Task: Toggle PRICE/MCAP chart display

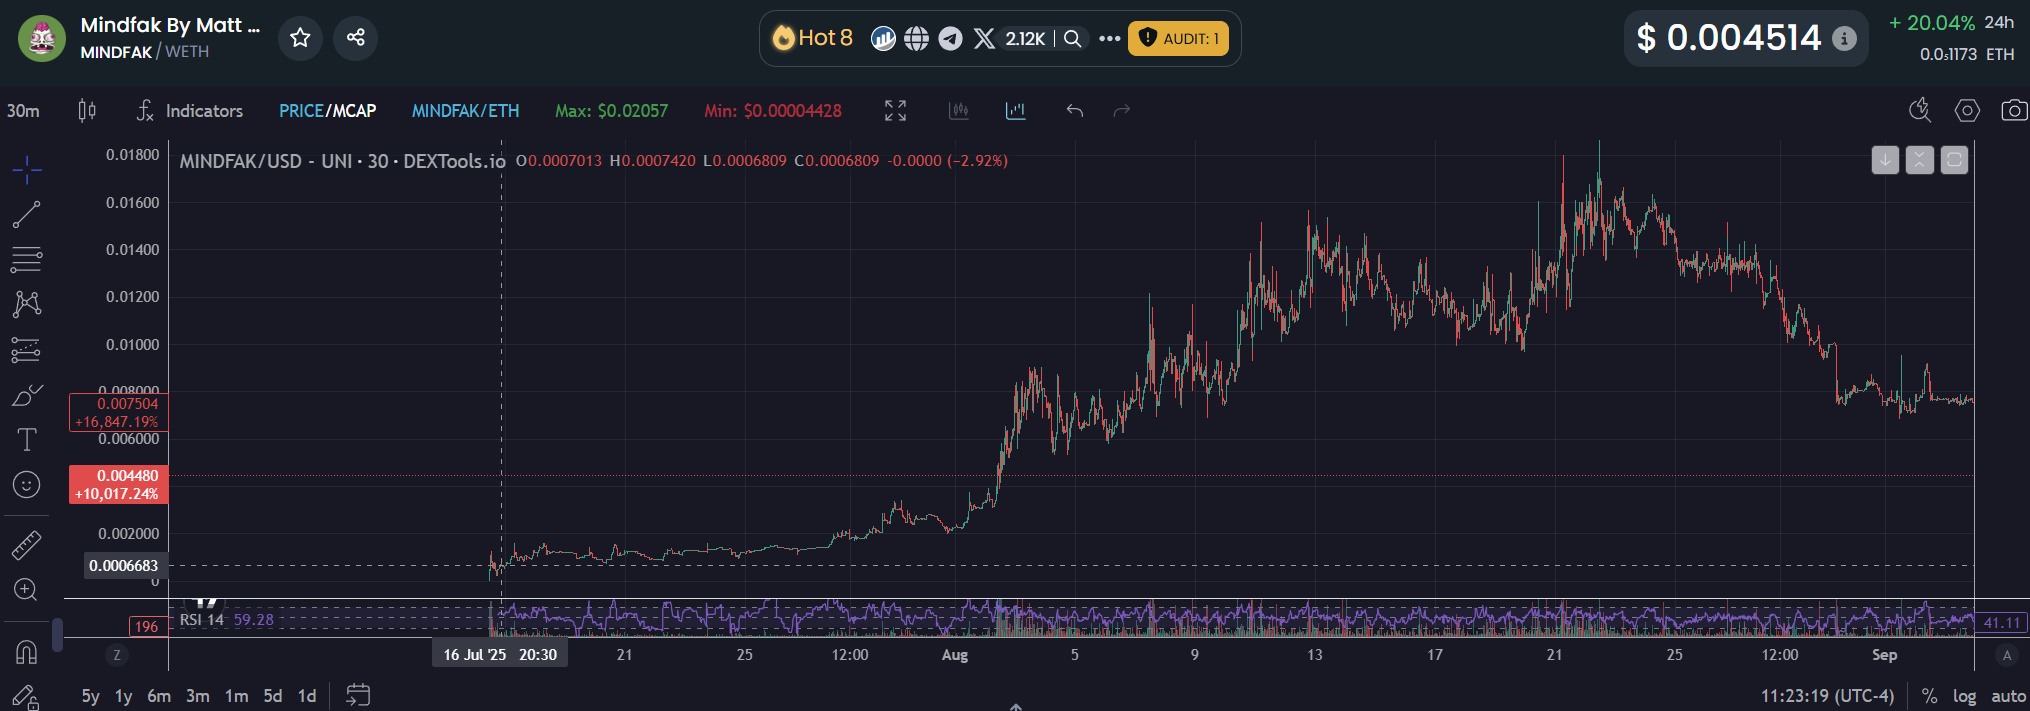Action: coord(327,111)
